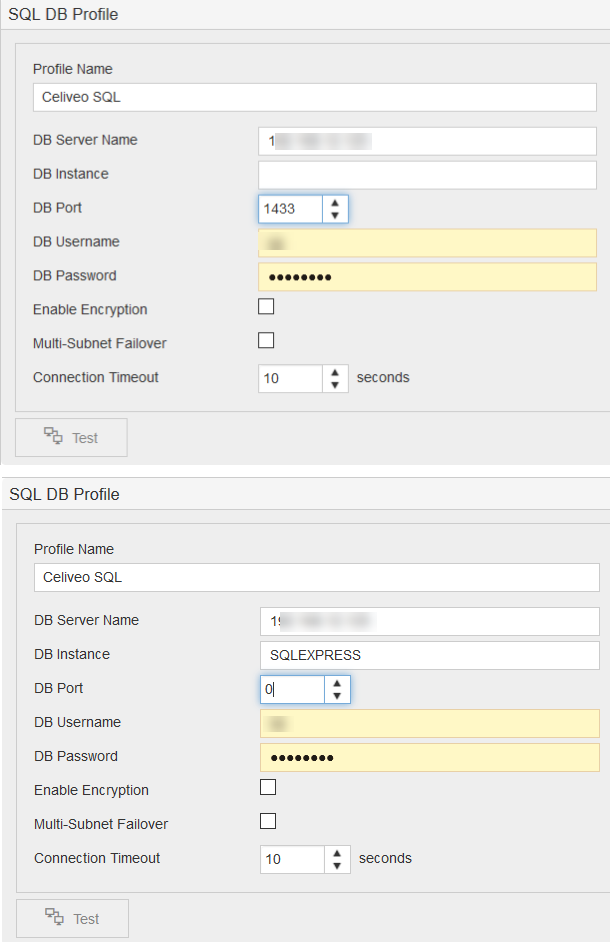Screen dimensions: 610x942
Task: Click the Test connection icon in the lower profile panel
Action: click(x=55, y=918)
